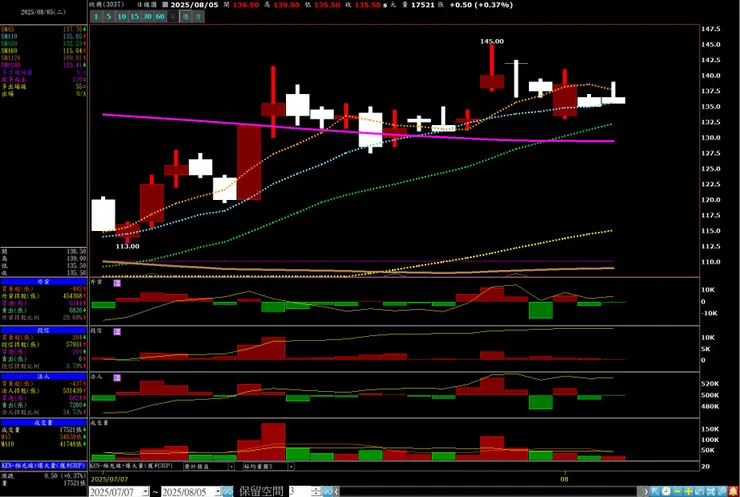Click the horizontal scrollbar right arrow
Screen dimensions: 740x497
646,492
